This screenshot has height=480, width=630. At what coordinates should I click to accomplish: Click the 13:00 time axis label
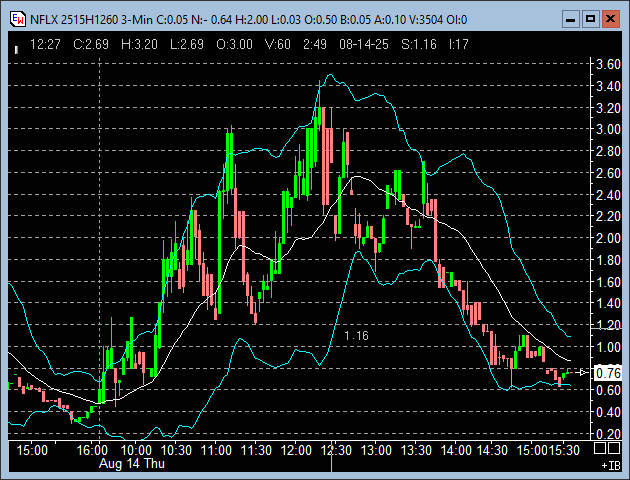376,450
